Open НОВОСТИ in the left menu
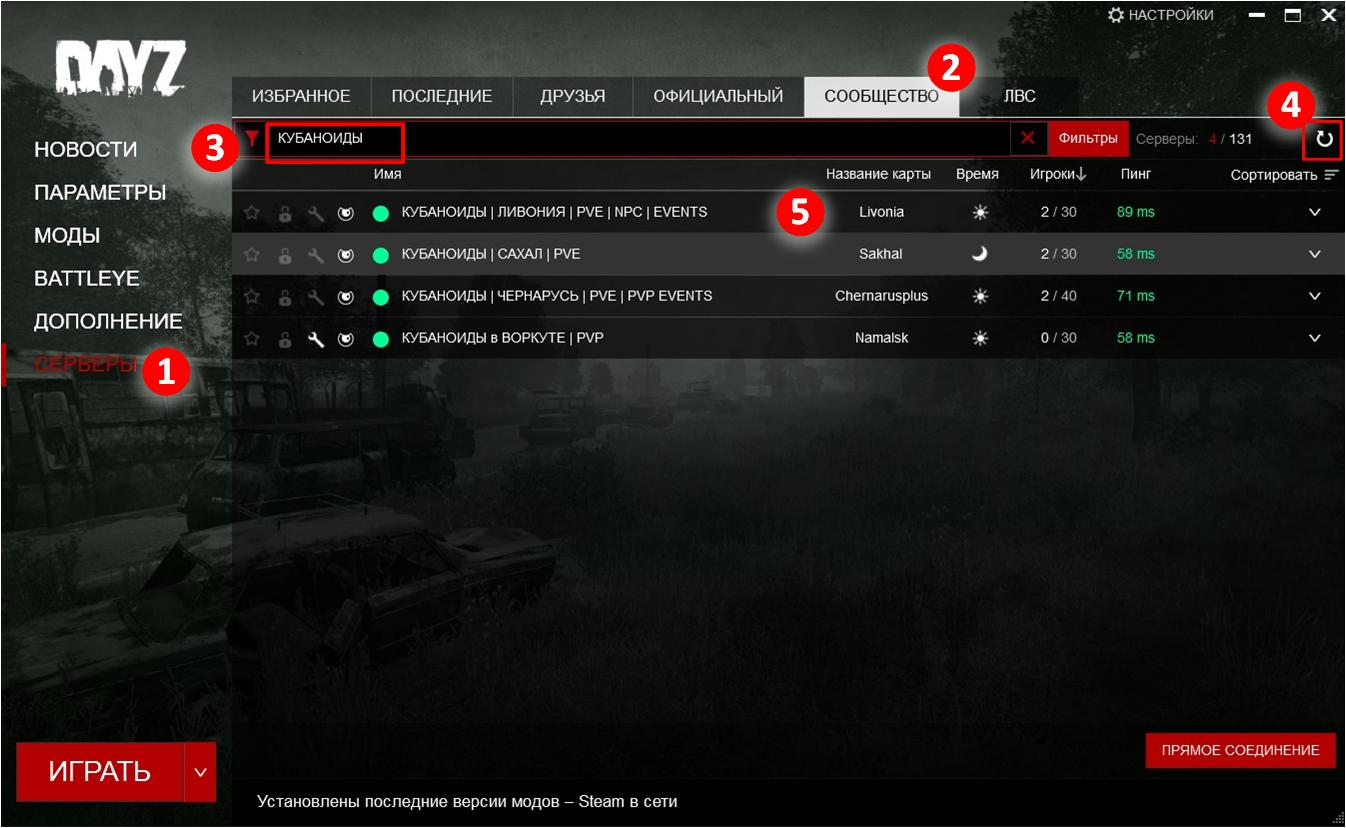This screenshot has width=1346, height=828. coord(86,150)
